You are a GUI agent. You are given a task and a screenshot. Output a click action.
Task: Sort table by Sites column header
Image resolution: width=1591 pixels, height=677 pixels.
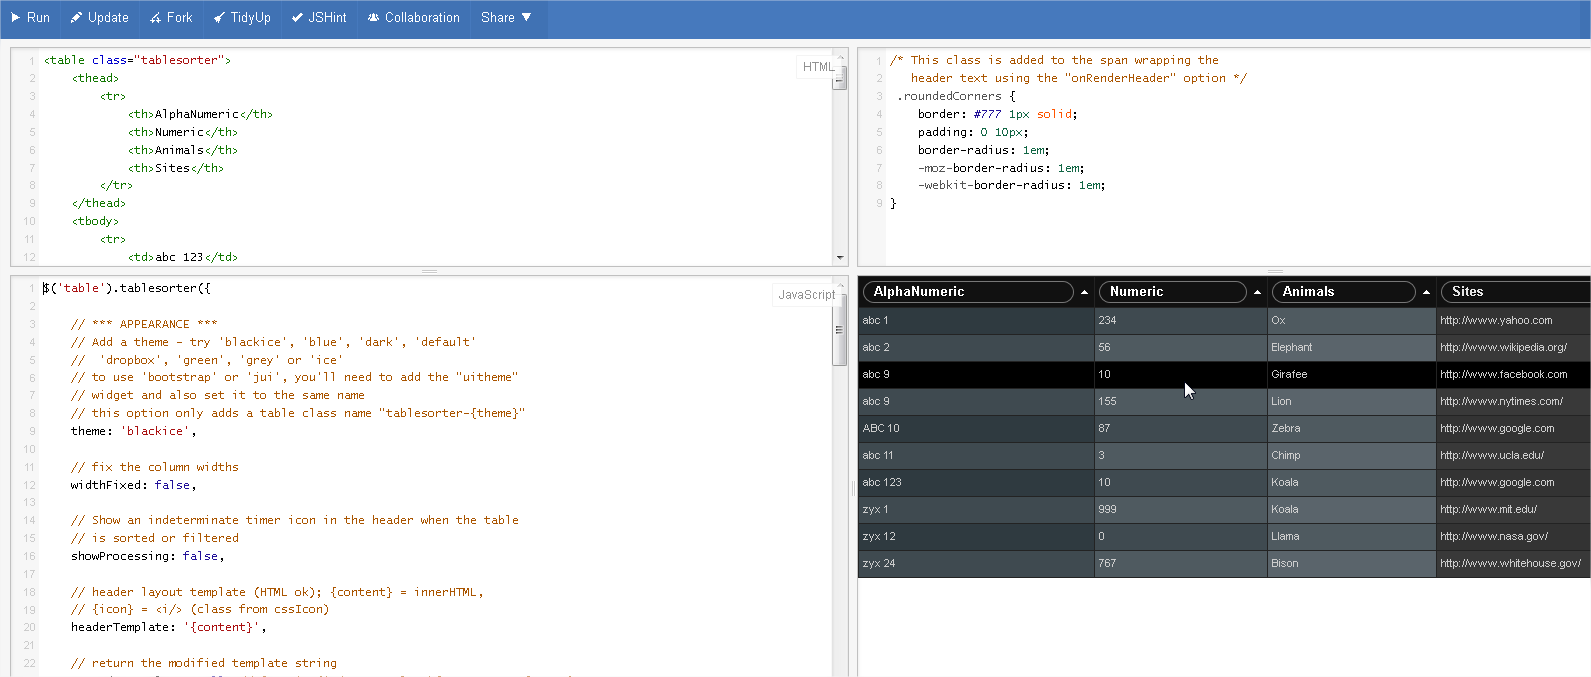click(1516, 292)
